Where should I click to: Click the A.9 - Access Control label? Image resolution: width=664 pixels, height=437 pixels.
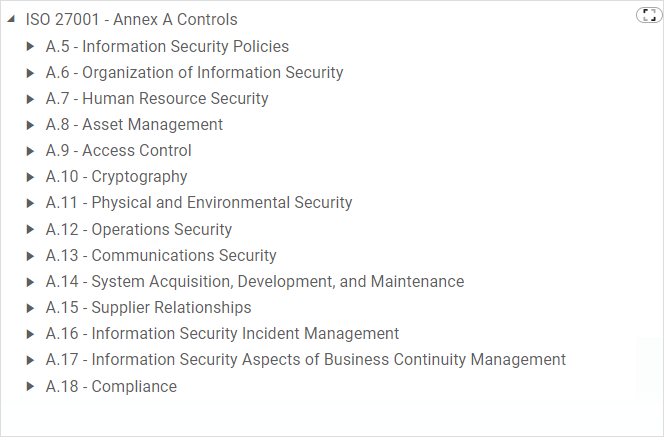coord(119,151)
